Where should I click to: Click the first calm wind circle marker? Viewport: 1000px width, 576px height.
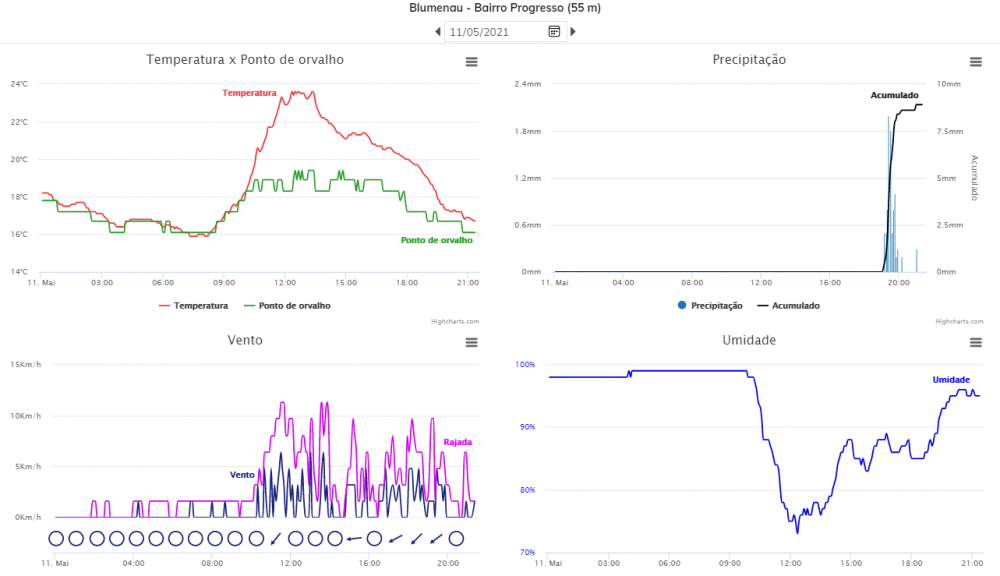[56, 539]
